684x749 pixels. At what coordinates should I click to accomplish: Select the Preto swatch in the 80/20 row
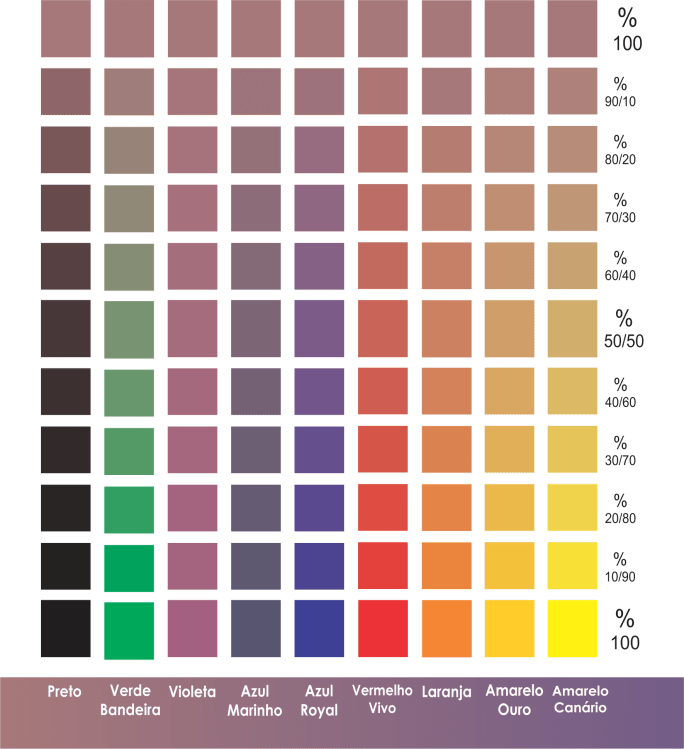coord(65,151)
